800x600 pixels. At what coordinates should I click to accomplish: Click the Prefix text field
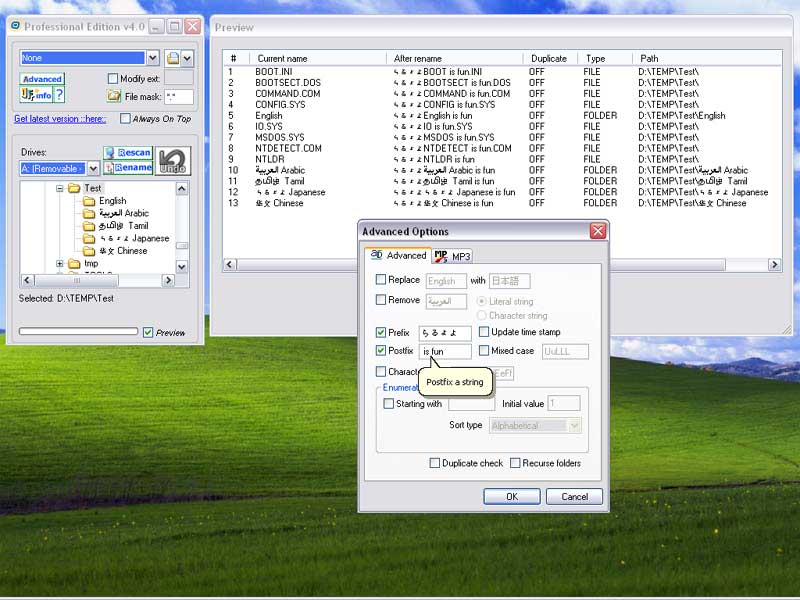pos(445,333)
